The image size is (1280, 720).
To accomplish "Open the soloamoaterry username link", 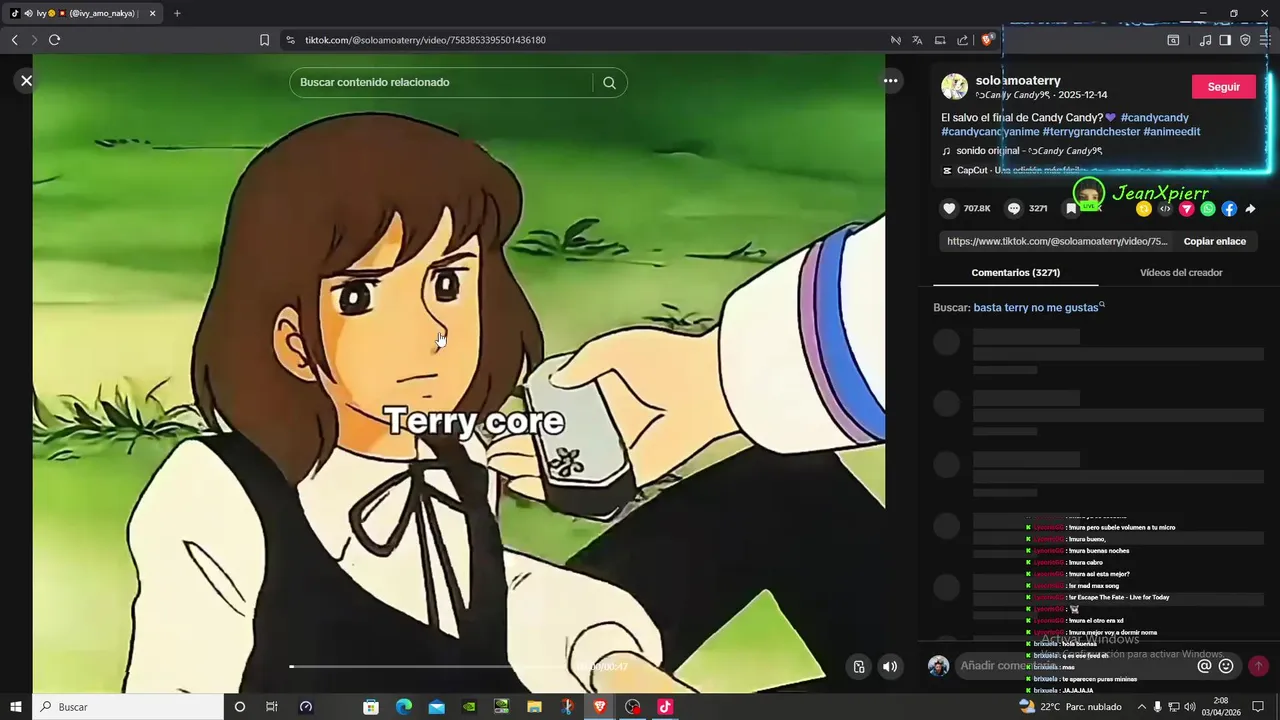I will click(x=1018, y=80).
